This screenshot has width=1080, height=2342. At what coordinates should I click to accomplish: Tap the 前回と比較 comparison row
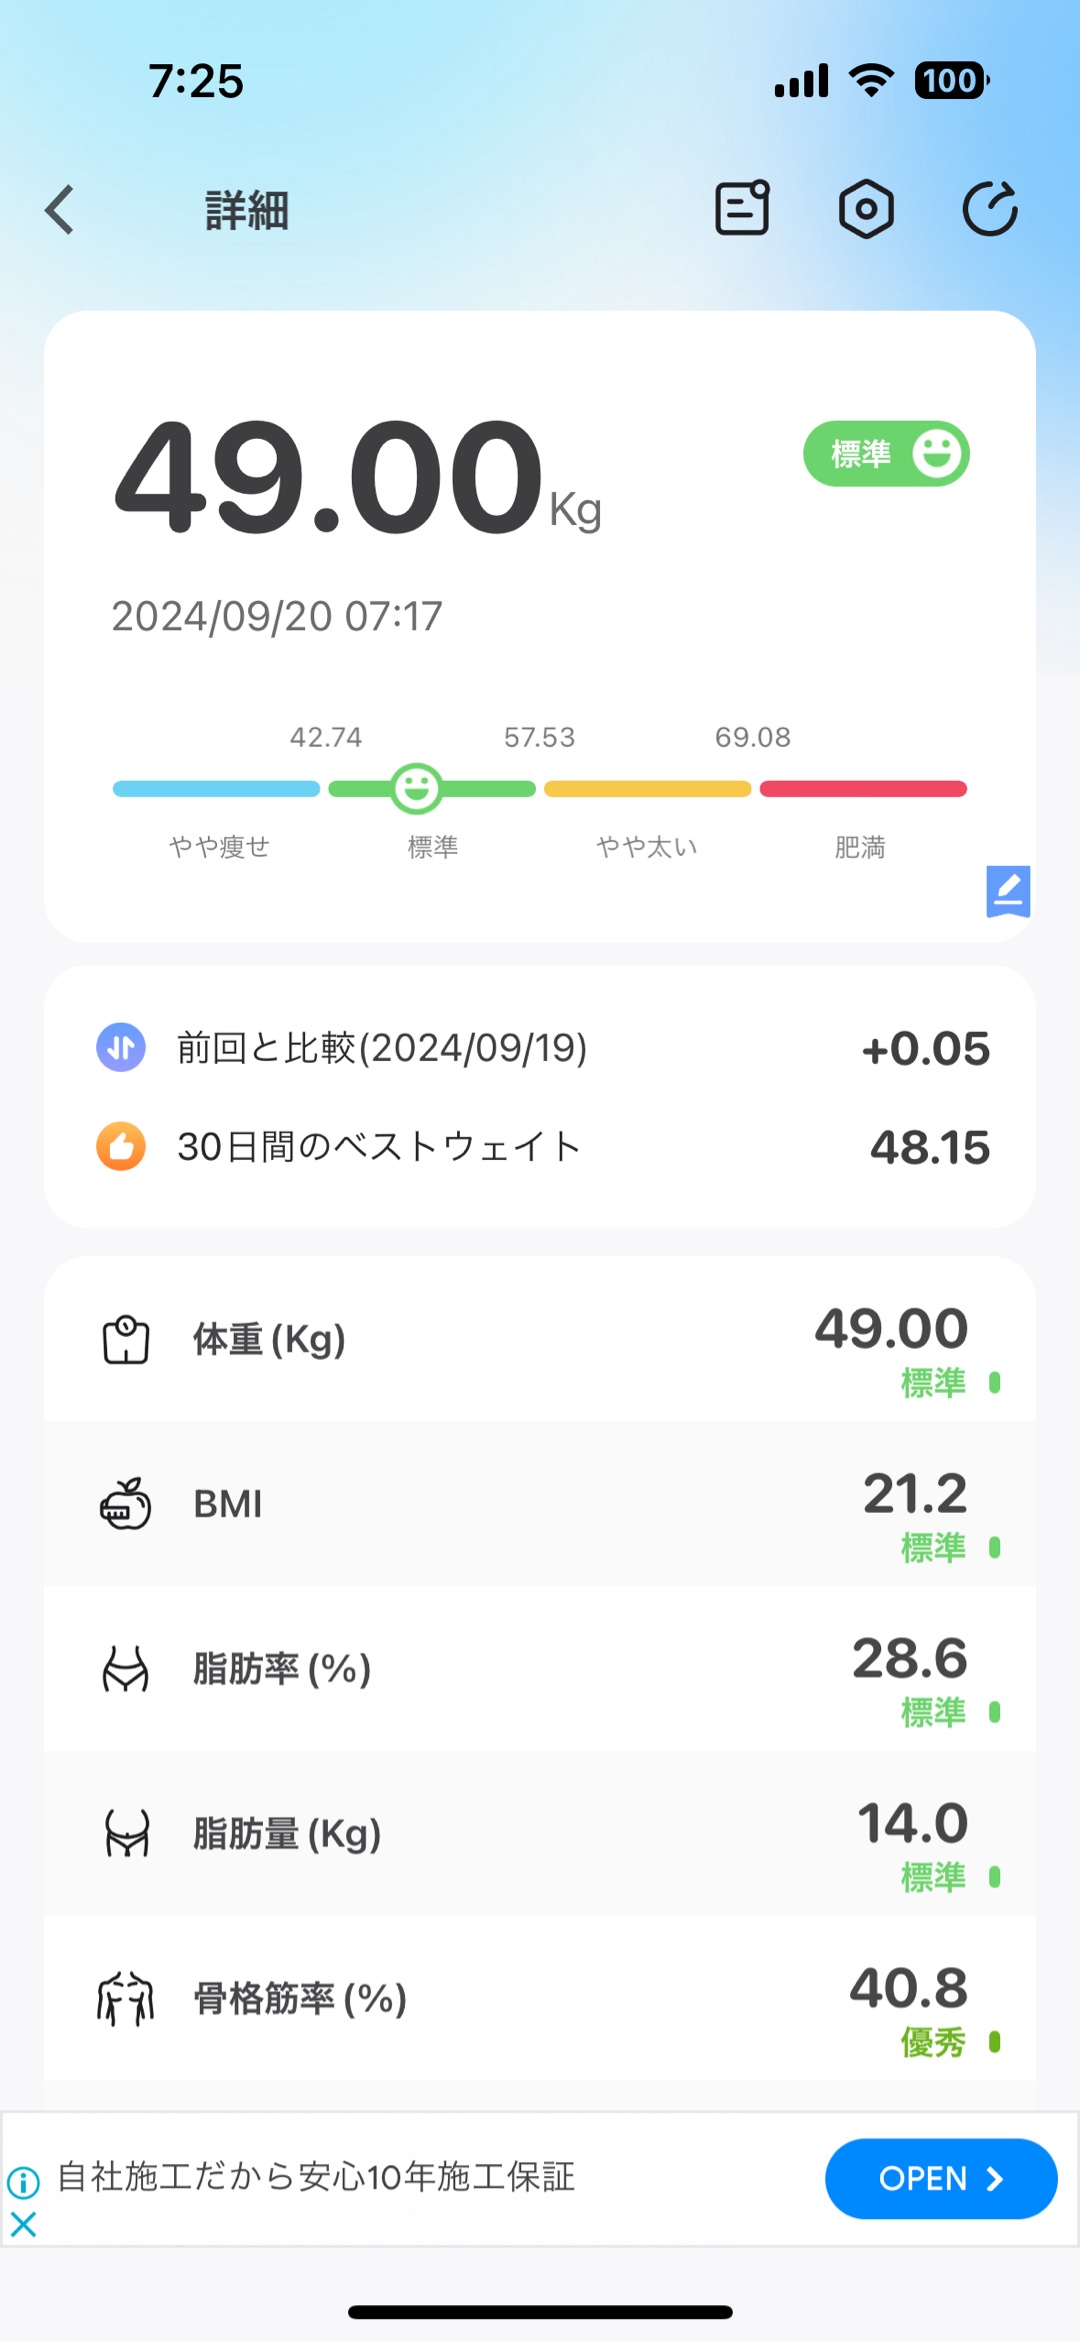(x=540, y=1048)
